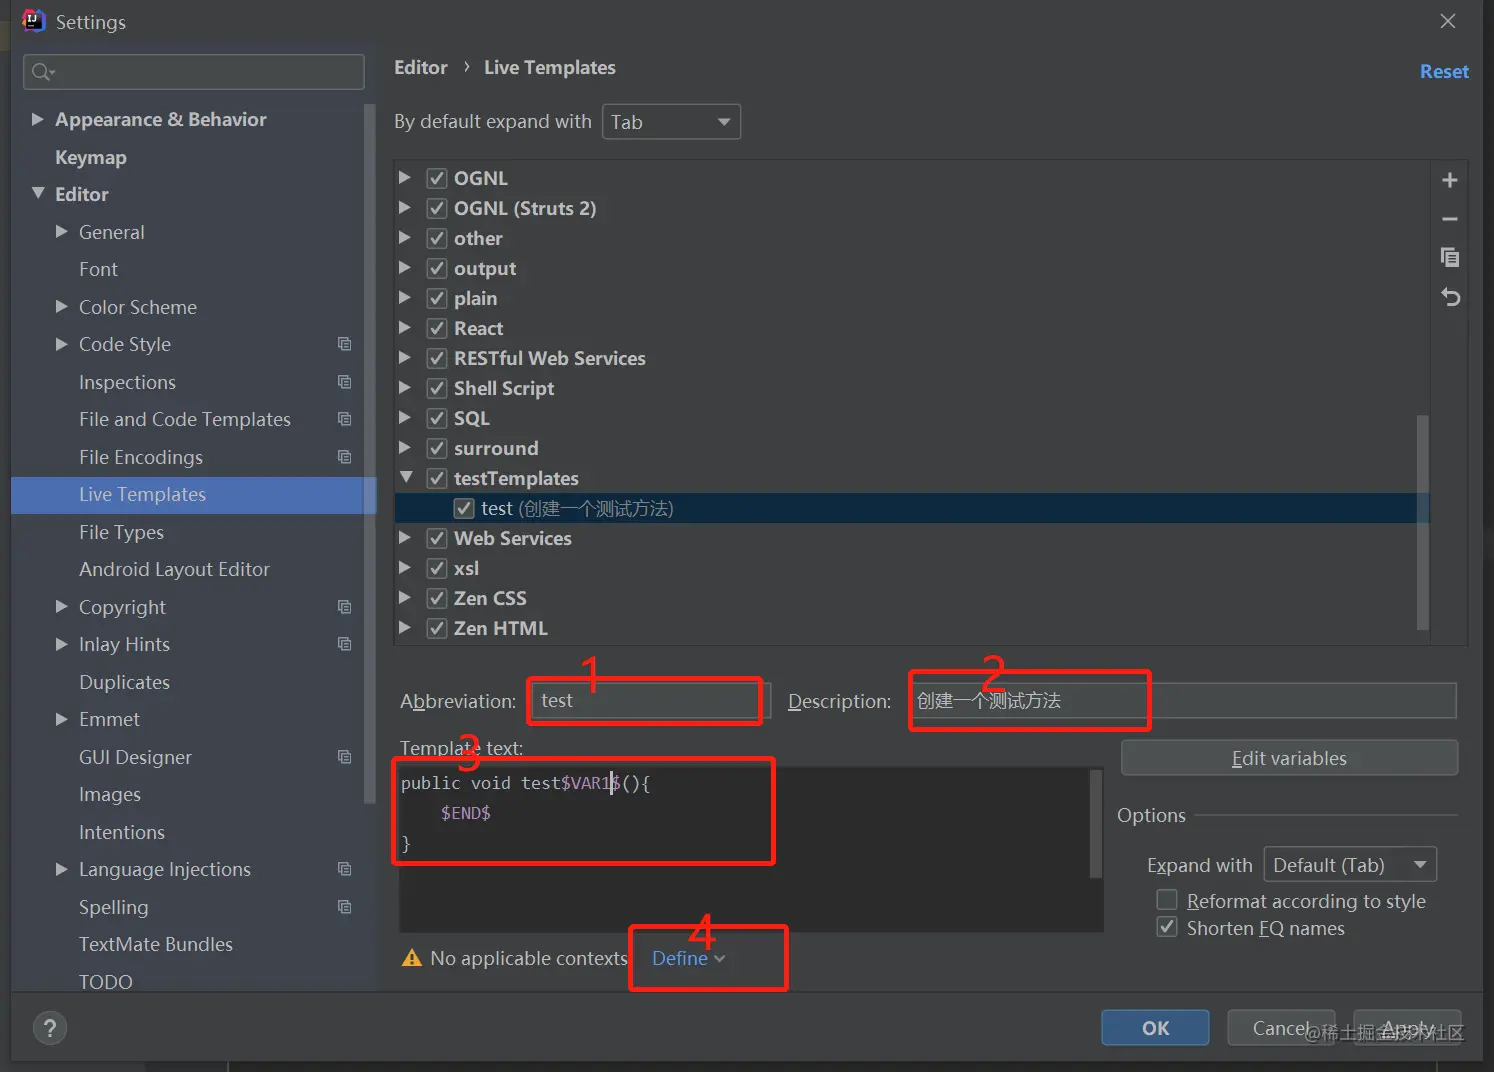Open the Keymap settings page

coord(91,157)
